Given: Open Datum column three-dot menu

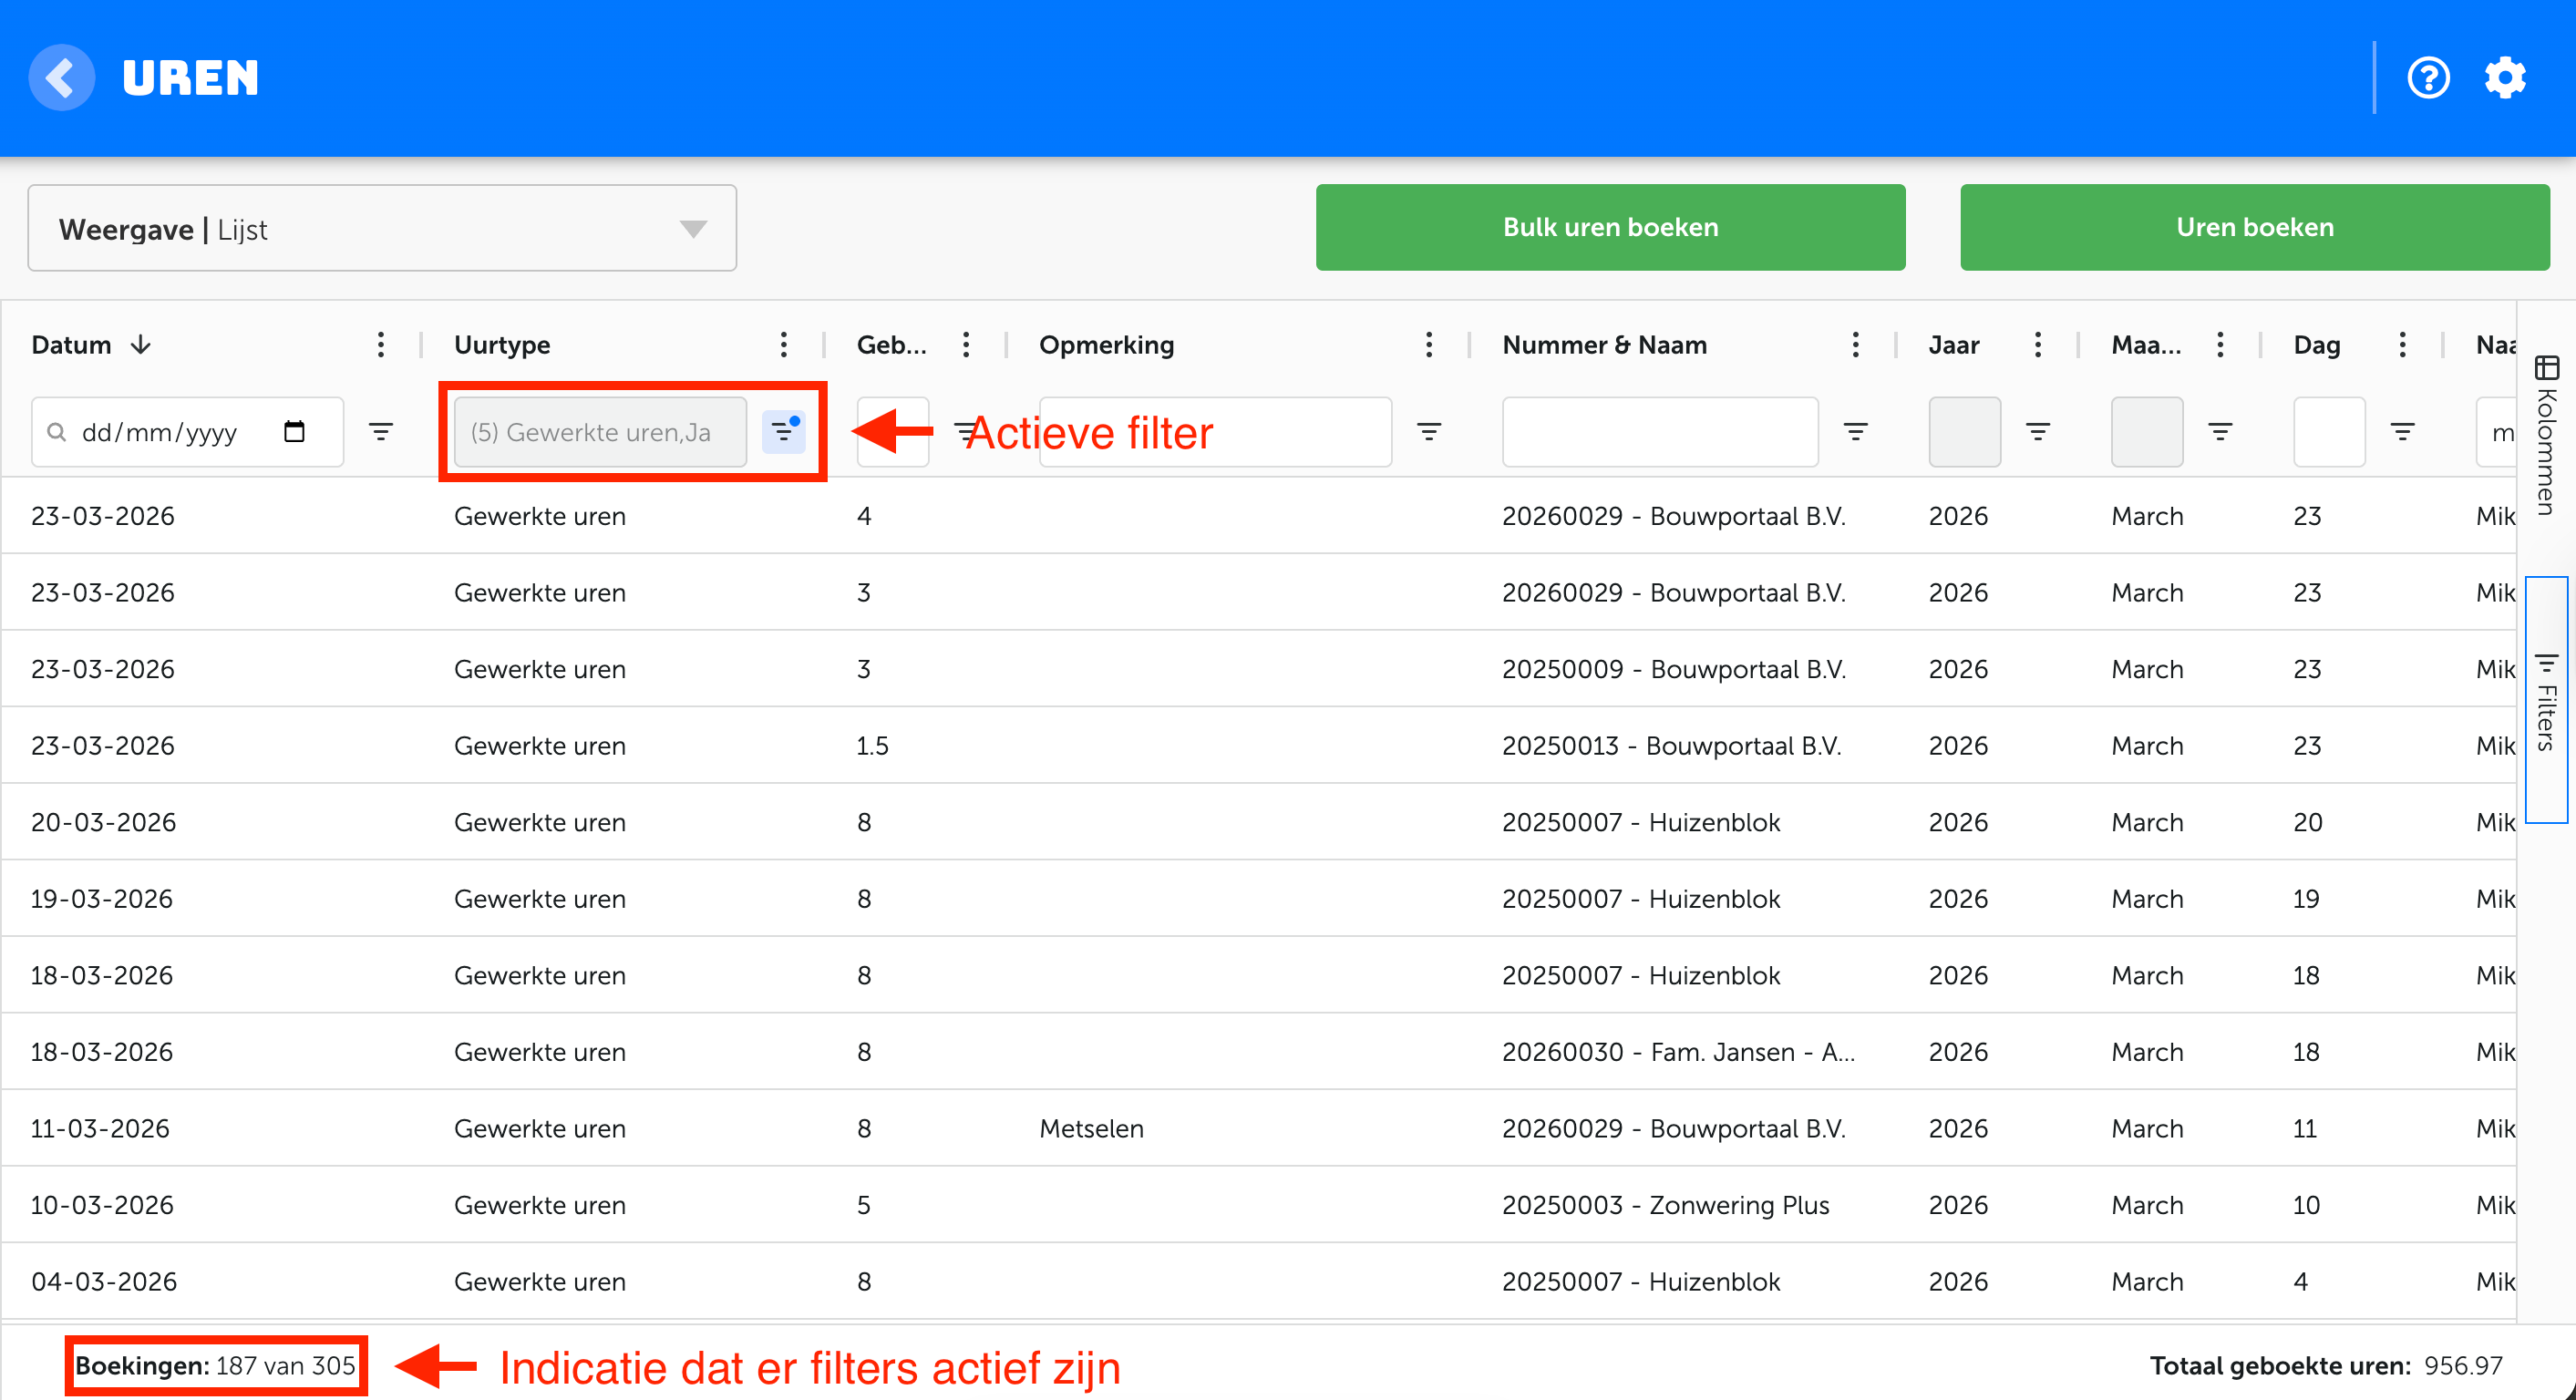Looking at the screenshot, I should point(380,344).
